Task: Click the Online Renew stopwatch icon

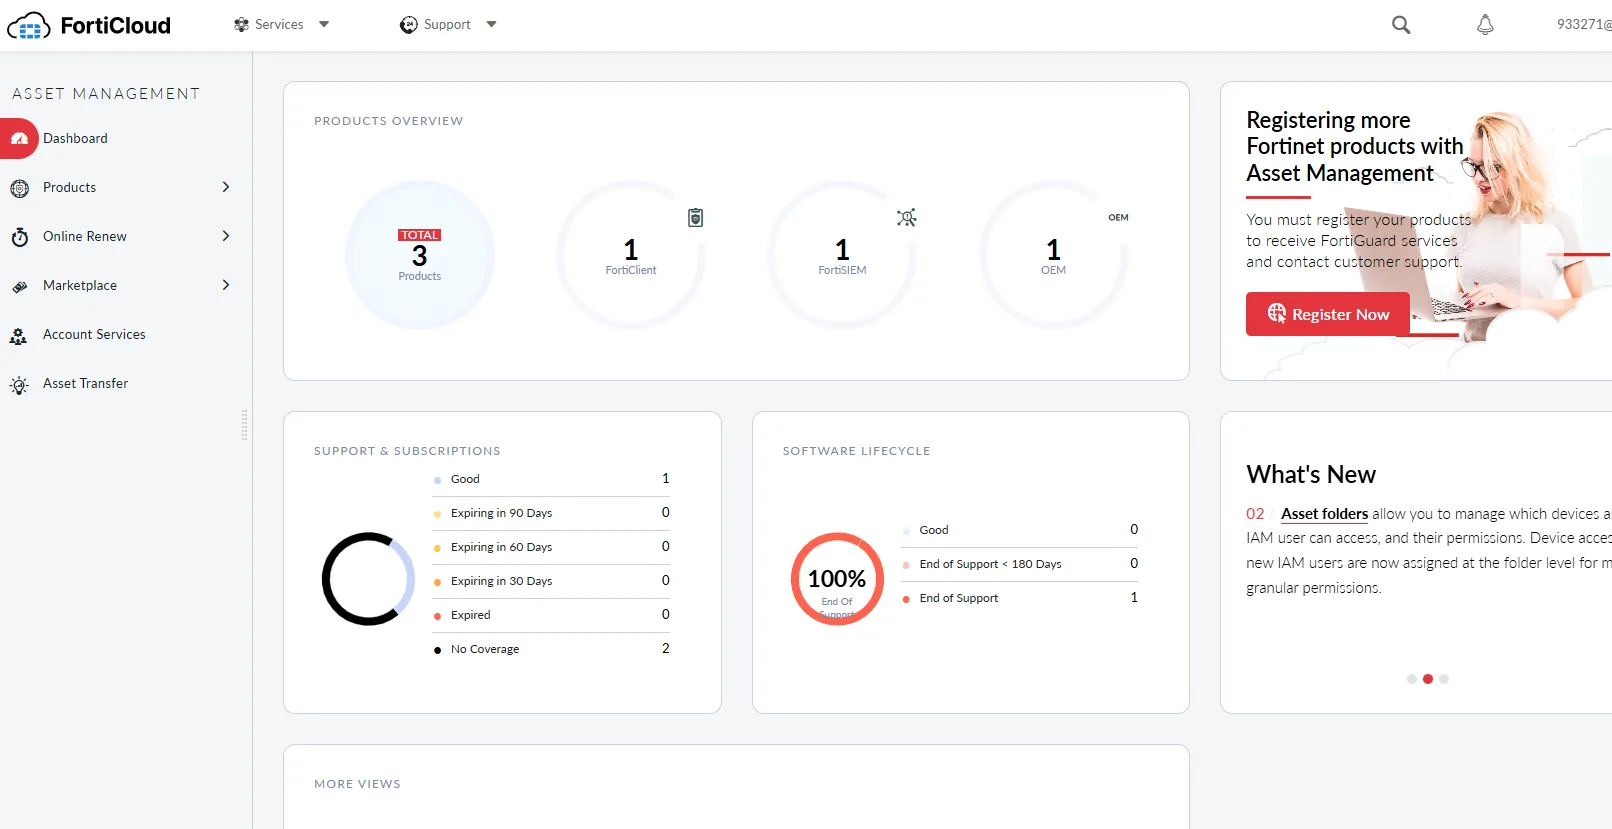Action: pyautogui.click(x=19, y=237)
